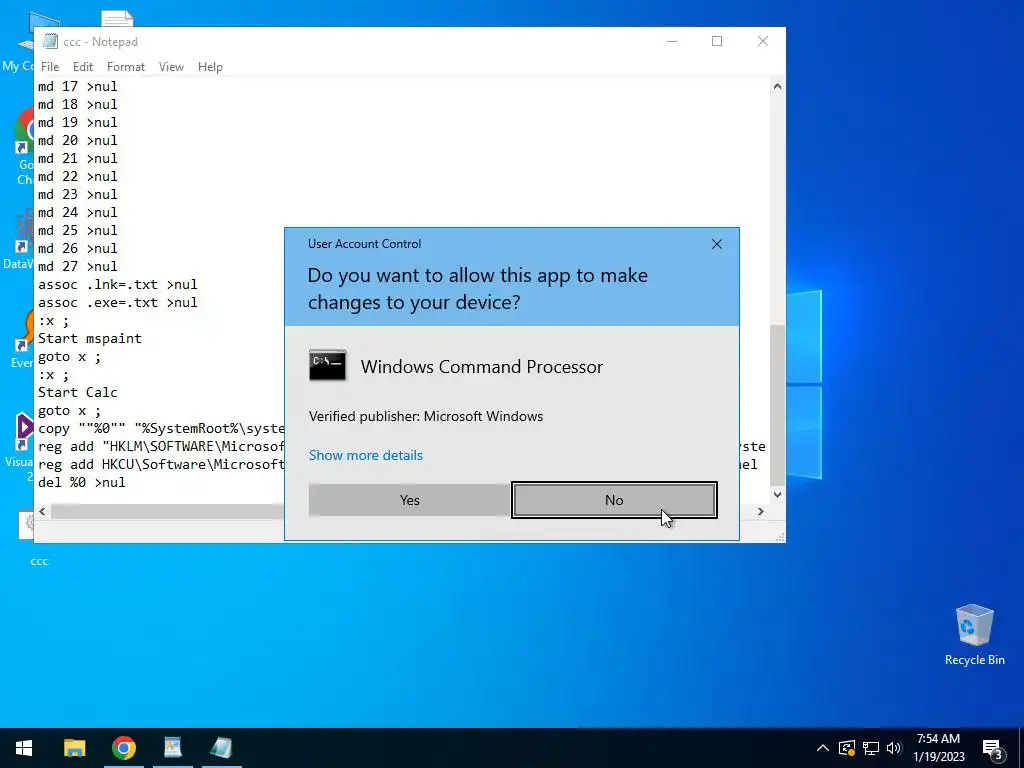Open Notepad's Format menu
The image size is (1024, 768).
tap(125, 67)
